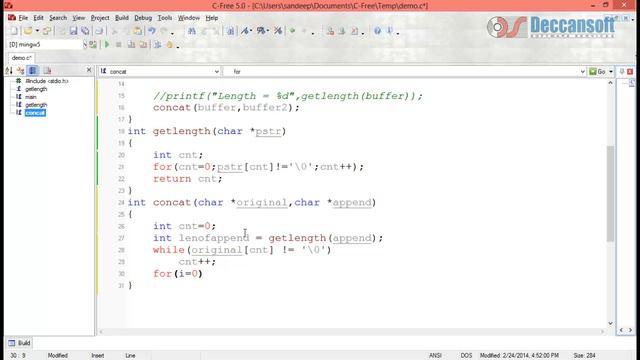
Task: Click the horizontal scroll left arrow
Action: tap(102, 331)
